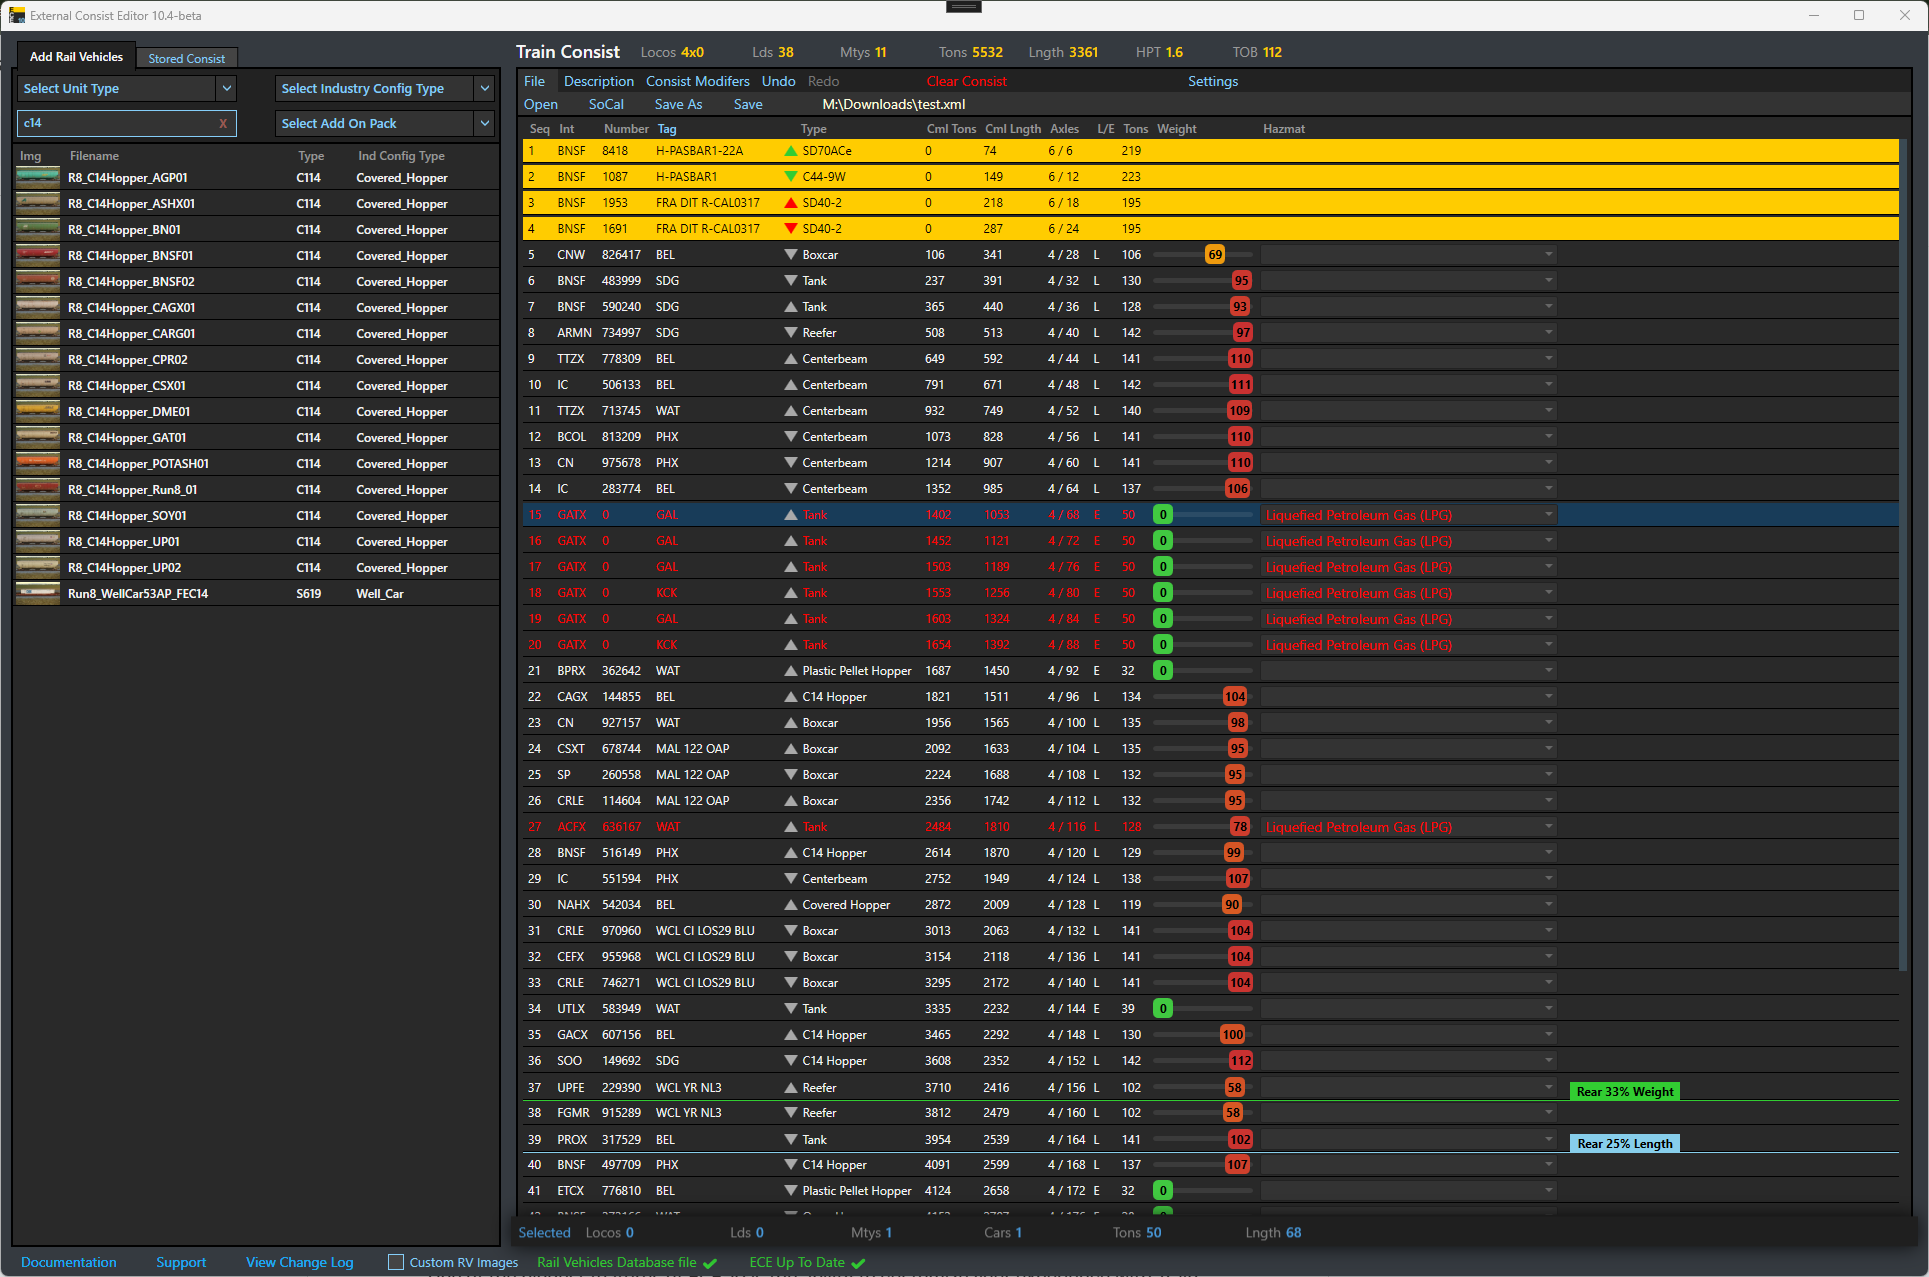Clear the c14 search filter using the X icon
The image size is (1929, 1277).
[223, 122]
